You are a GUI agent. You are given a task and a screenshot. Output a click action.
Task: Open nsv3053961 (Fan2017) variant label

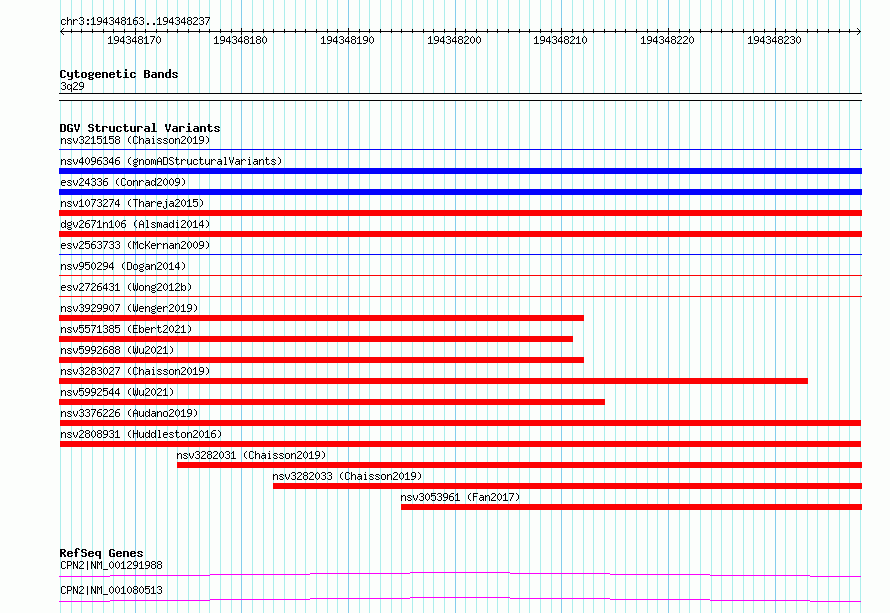tap(460, 497)
